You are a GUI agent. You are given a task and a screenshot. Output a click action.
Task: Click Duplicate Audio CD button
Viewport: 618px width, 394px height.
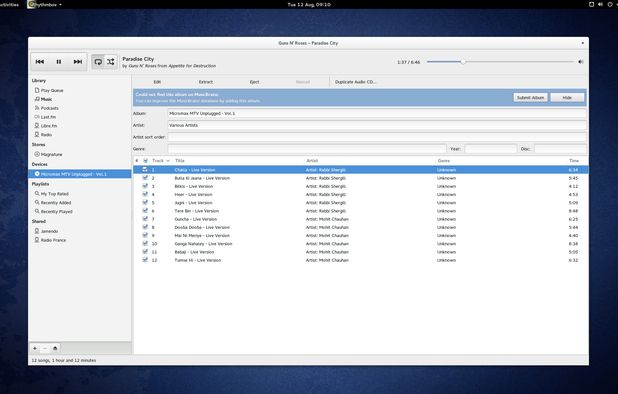pos(355,82)
